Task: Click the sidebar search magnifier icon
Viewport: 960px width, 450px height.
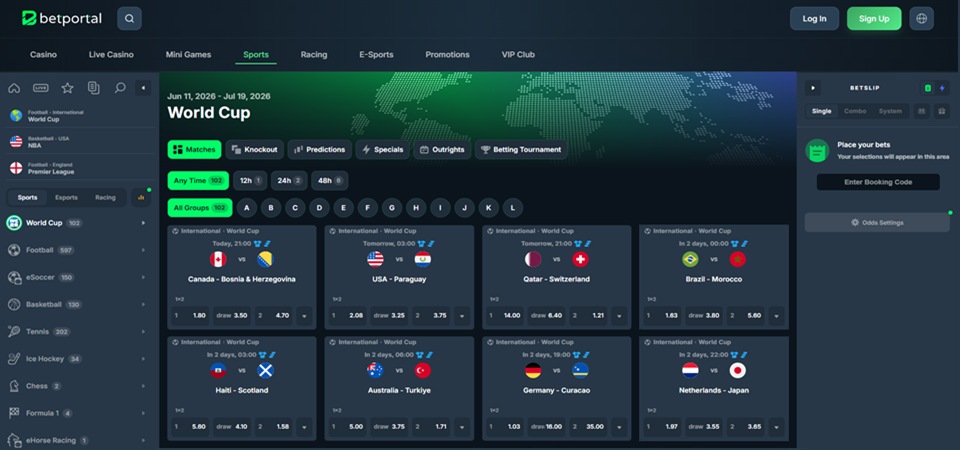Action: coord(120,88)
